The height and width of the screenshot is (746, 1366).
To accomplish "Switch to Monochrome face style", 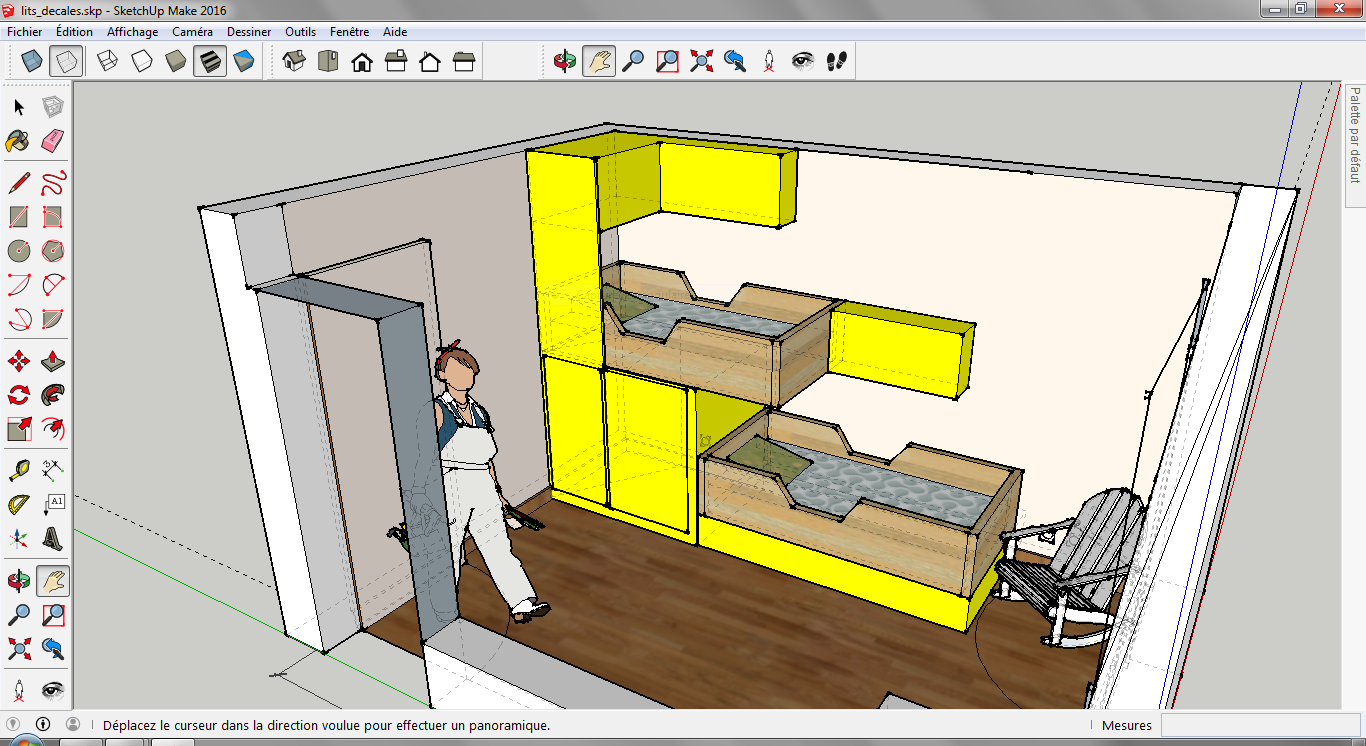I will point(243,62).
